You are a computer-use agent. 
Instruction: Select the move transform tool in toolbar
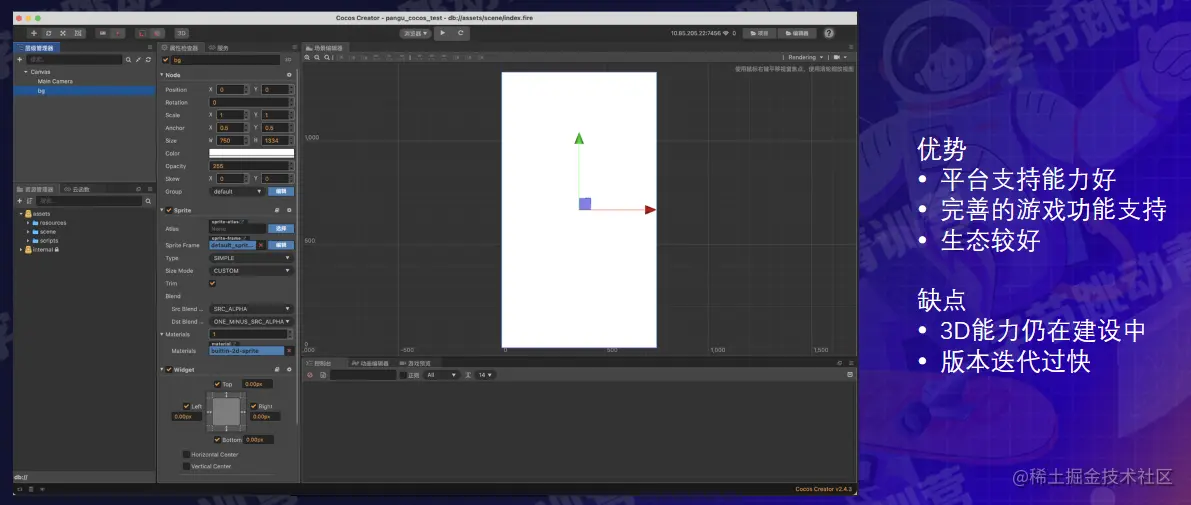tap(33, 33)
